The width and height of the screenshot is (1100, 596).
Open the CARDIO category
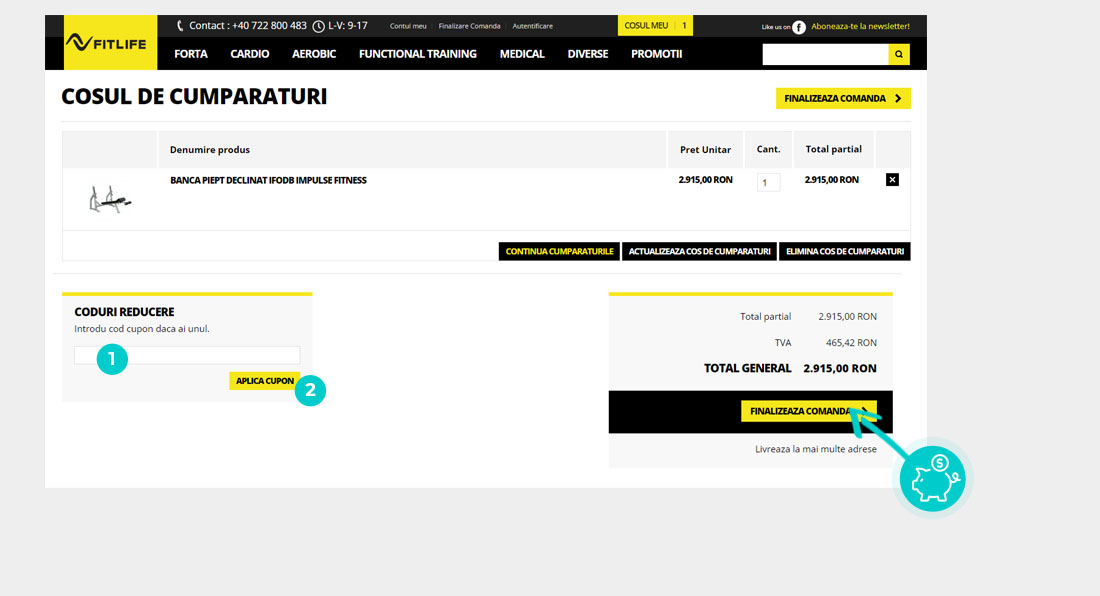click(x=250, y=54)
